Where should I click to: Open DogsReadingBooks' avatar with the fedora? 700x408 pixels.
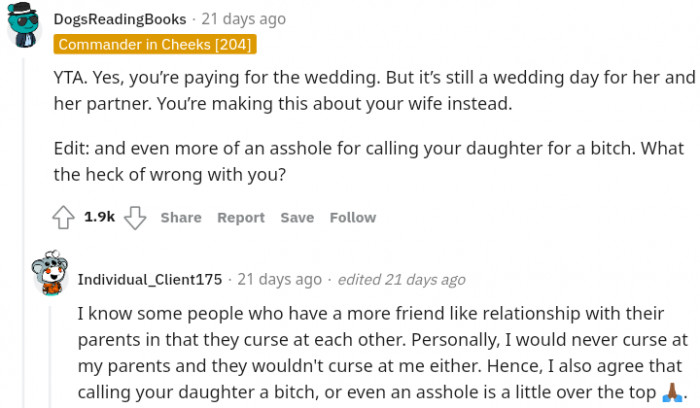point(25,26)
